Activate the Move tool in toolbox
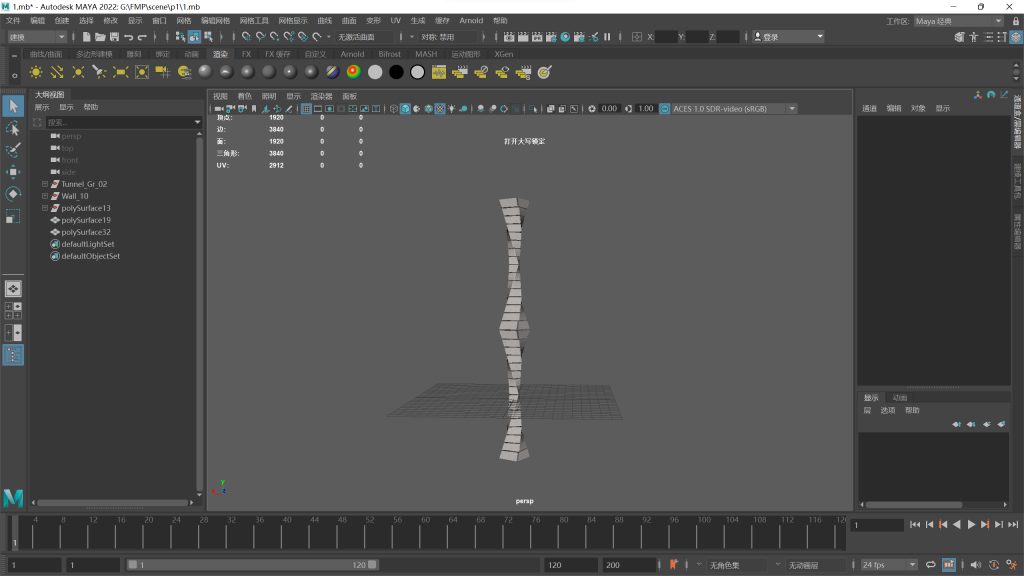 tap(13, 171)
